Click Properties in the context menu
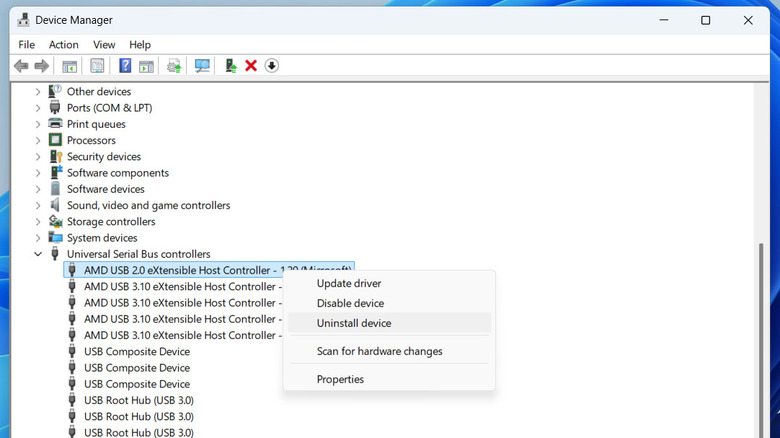 click(340, 379)
